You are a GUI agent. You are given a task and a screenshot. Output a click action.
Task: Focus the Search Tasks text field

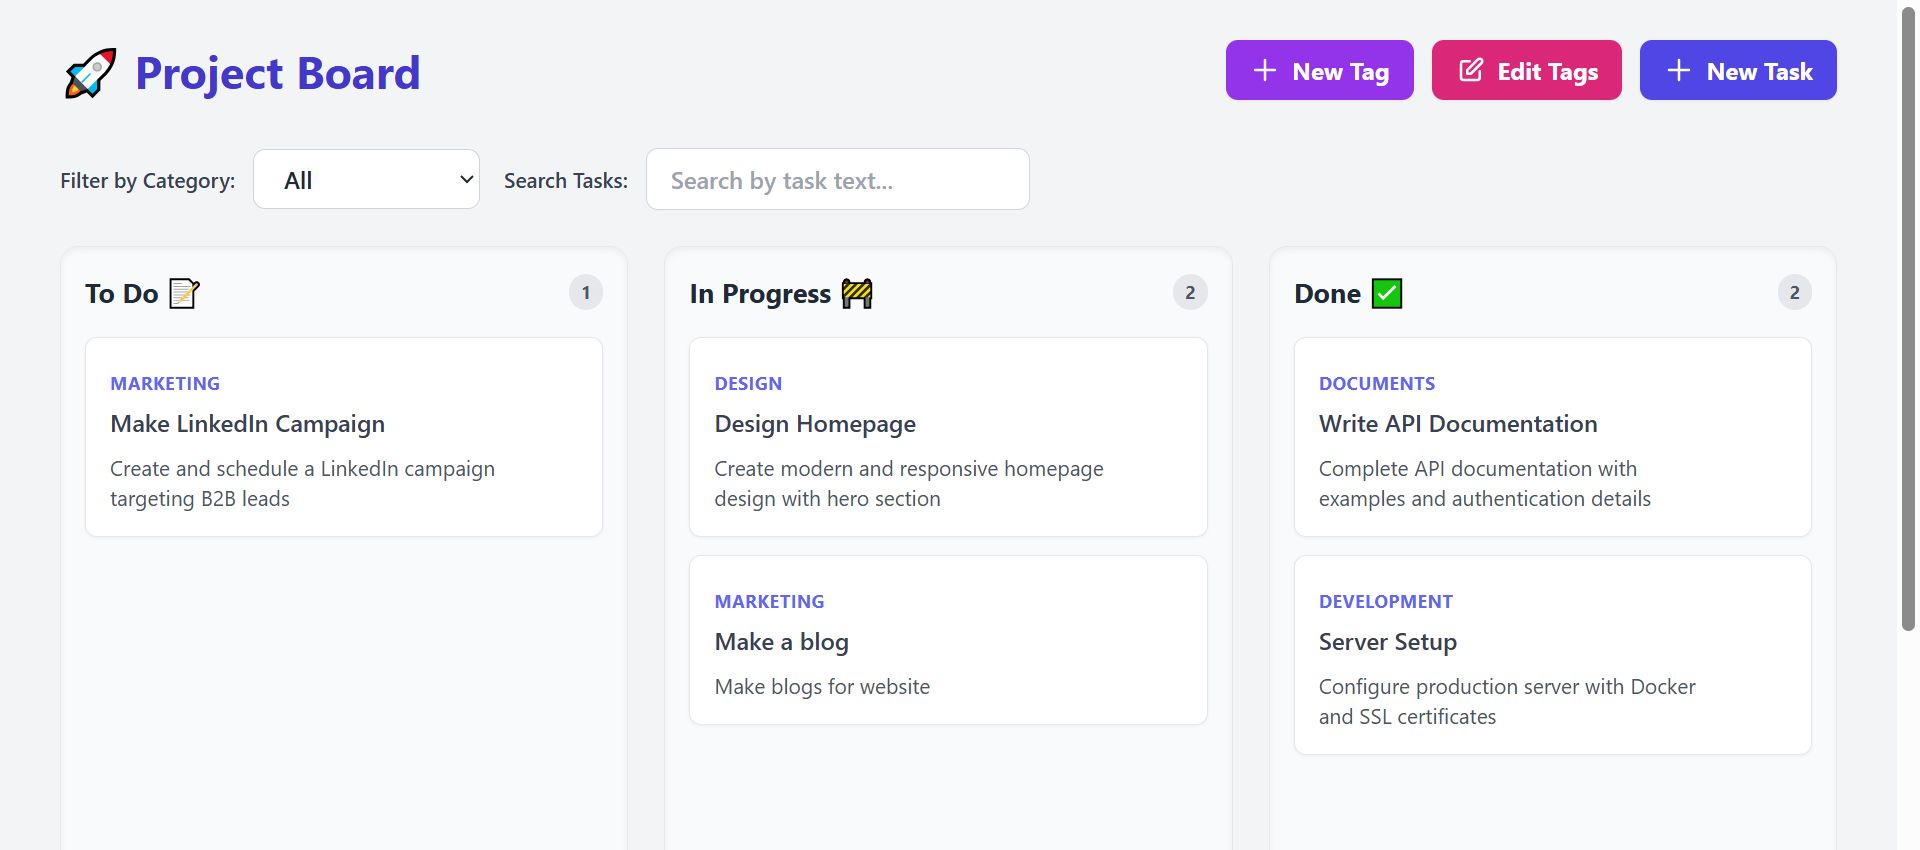coord(837,180)
